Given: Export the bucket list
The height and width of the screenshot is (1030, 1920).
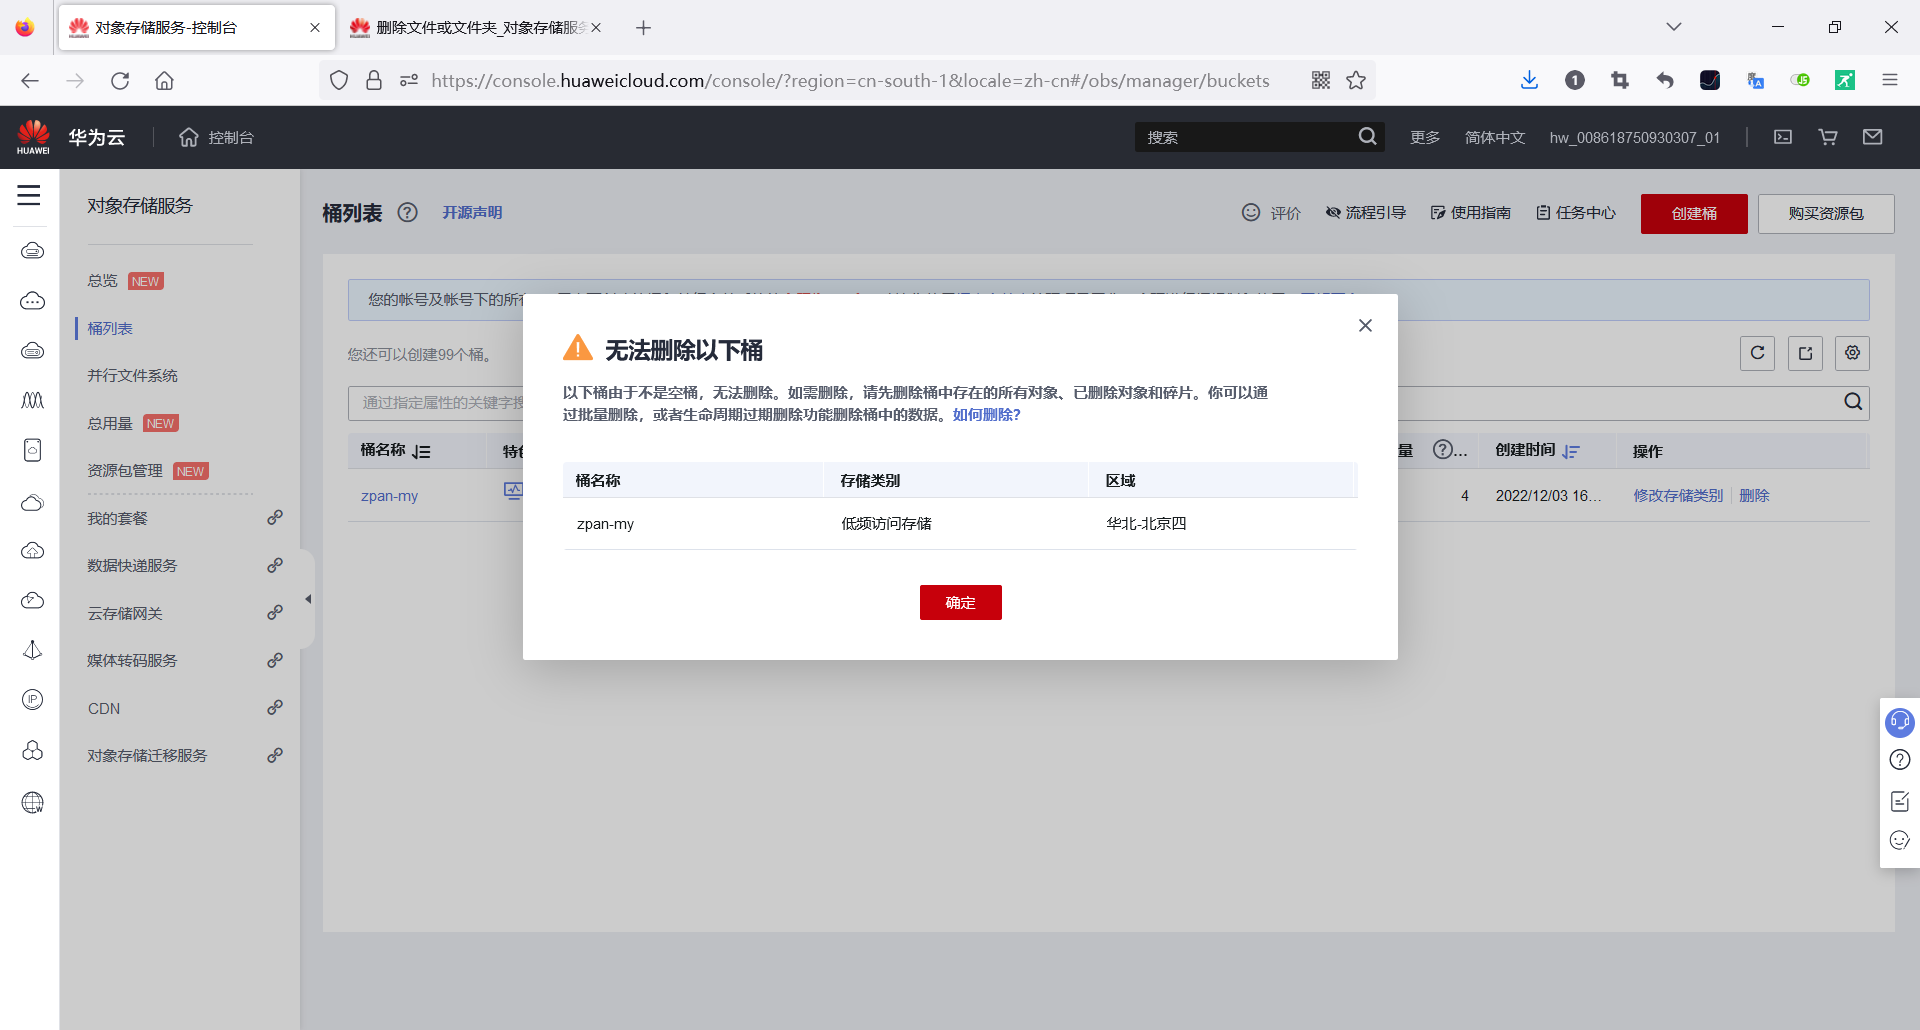Looking at the screenshot, I should click(x=1805, y=353).
